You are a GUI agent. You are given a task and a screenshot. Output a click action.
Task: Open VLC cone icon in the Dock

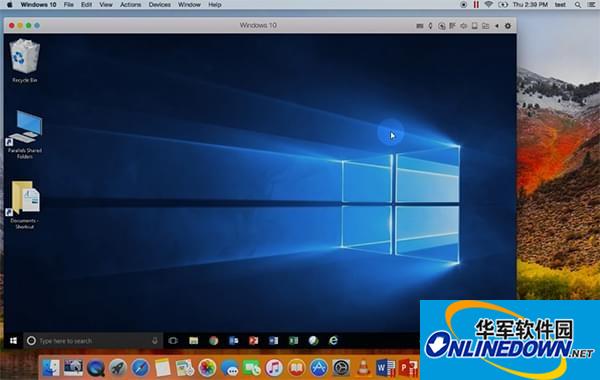[363, 368]
